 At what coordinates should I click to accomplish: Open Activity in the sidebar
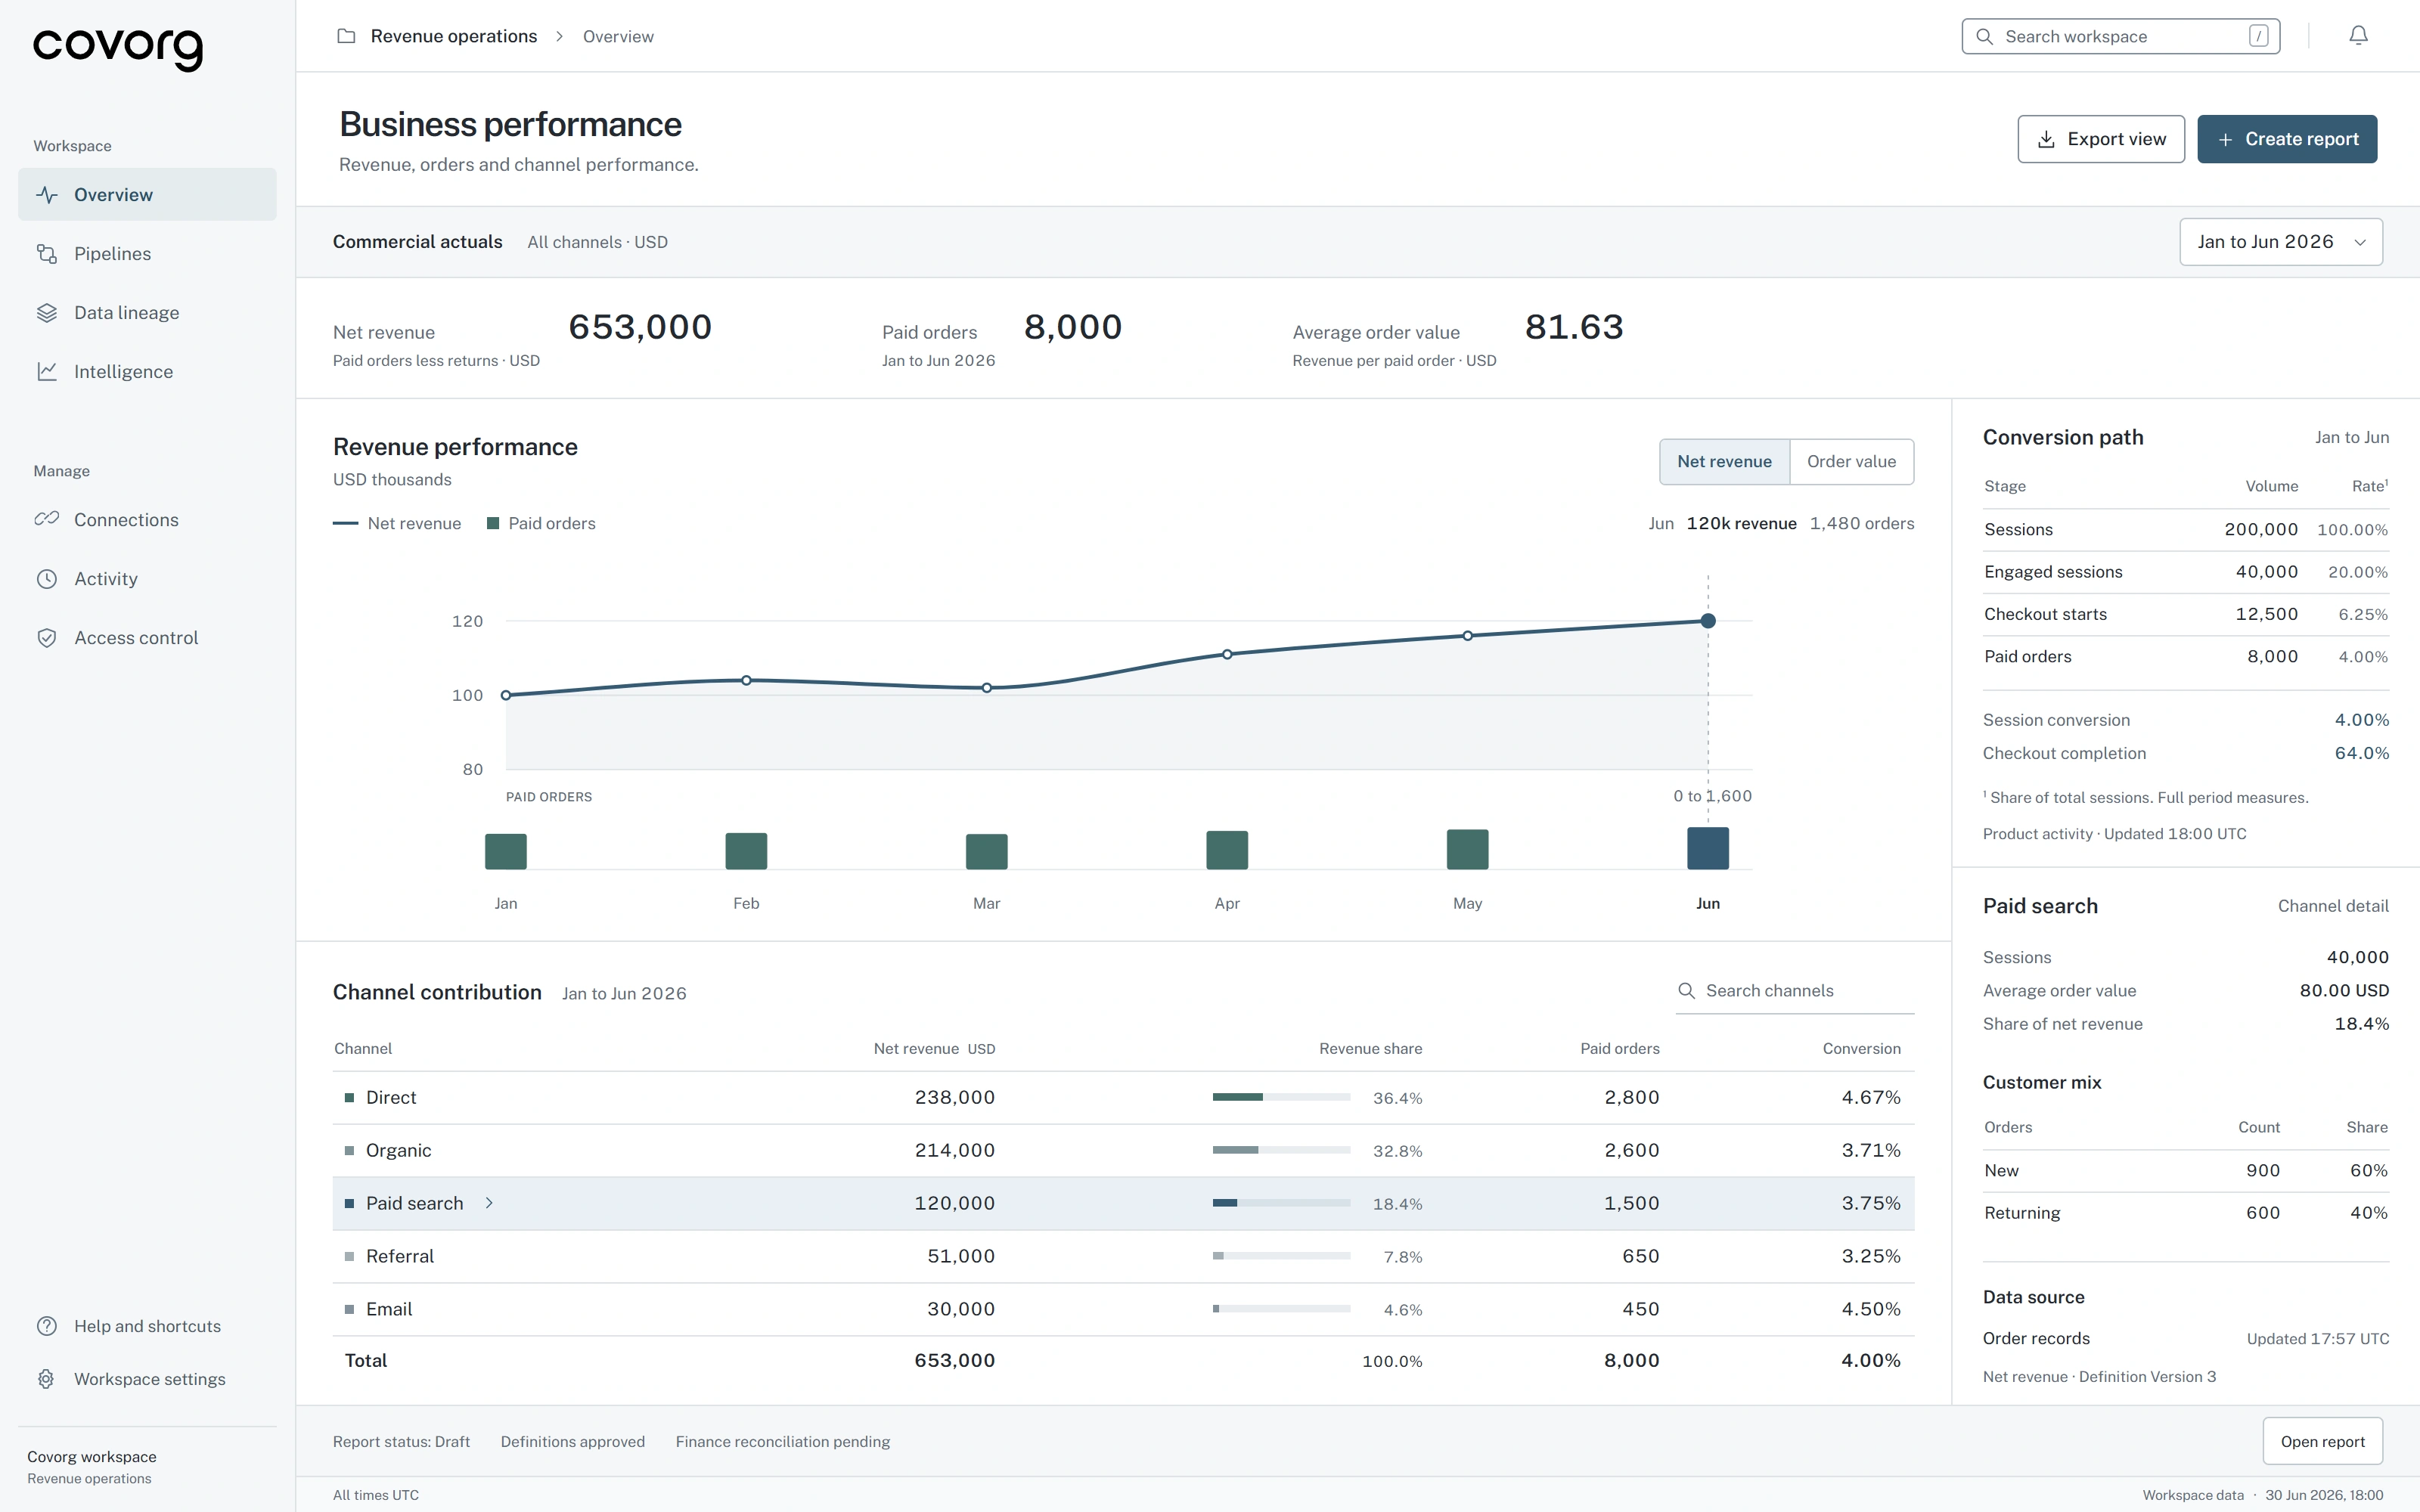coord(147,579)
